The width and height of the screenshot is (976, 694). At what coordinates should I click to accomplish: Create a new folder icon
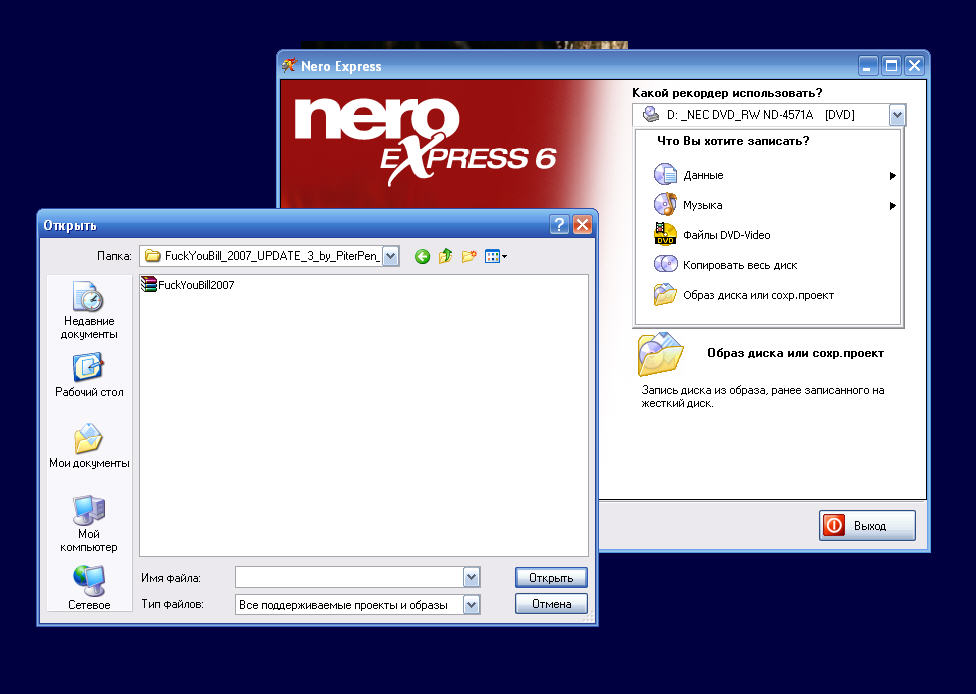click(469, 256)
